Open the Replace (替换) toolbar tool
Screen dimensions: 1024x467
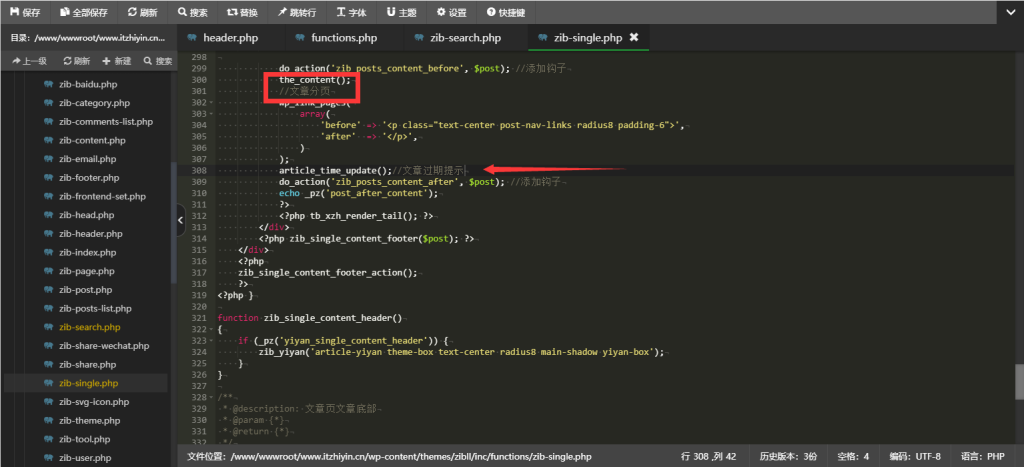point(242,12)
